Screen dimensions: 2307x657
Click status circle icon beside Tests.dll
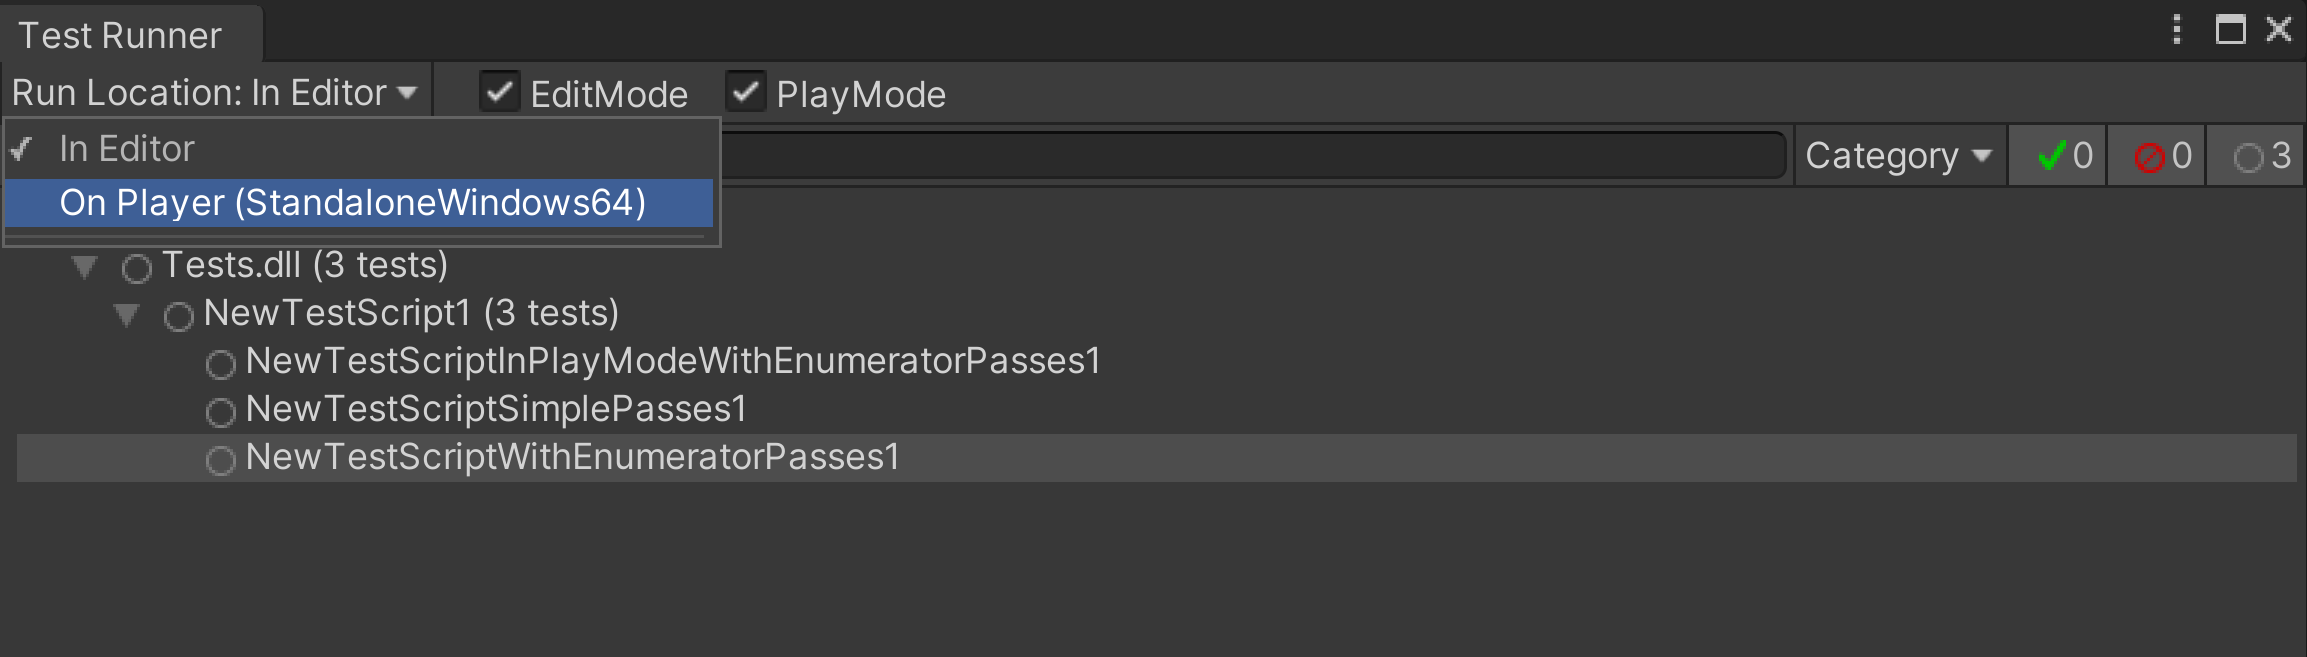click(x=136, y=268)
